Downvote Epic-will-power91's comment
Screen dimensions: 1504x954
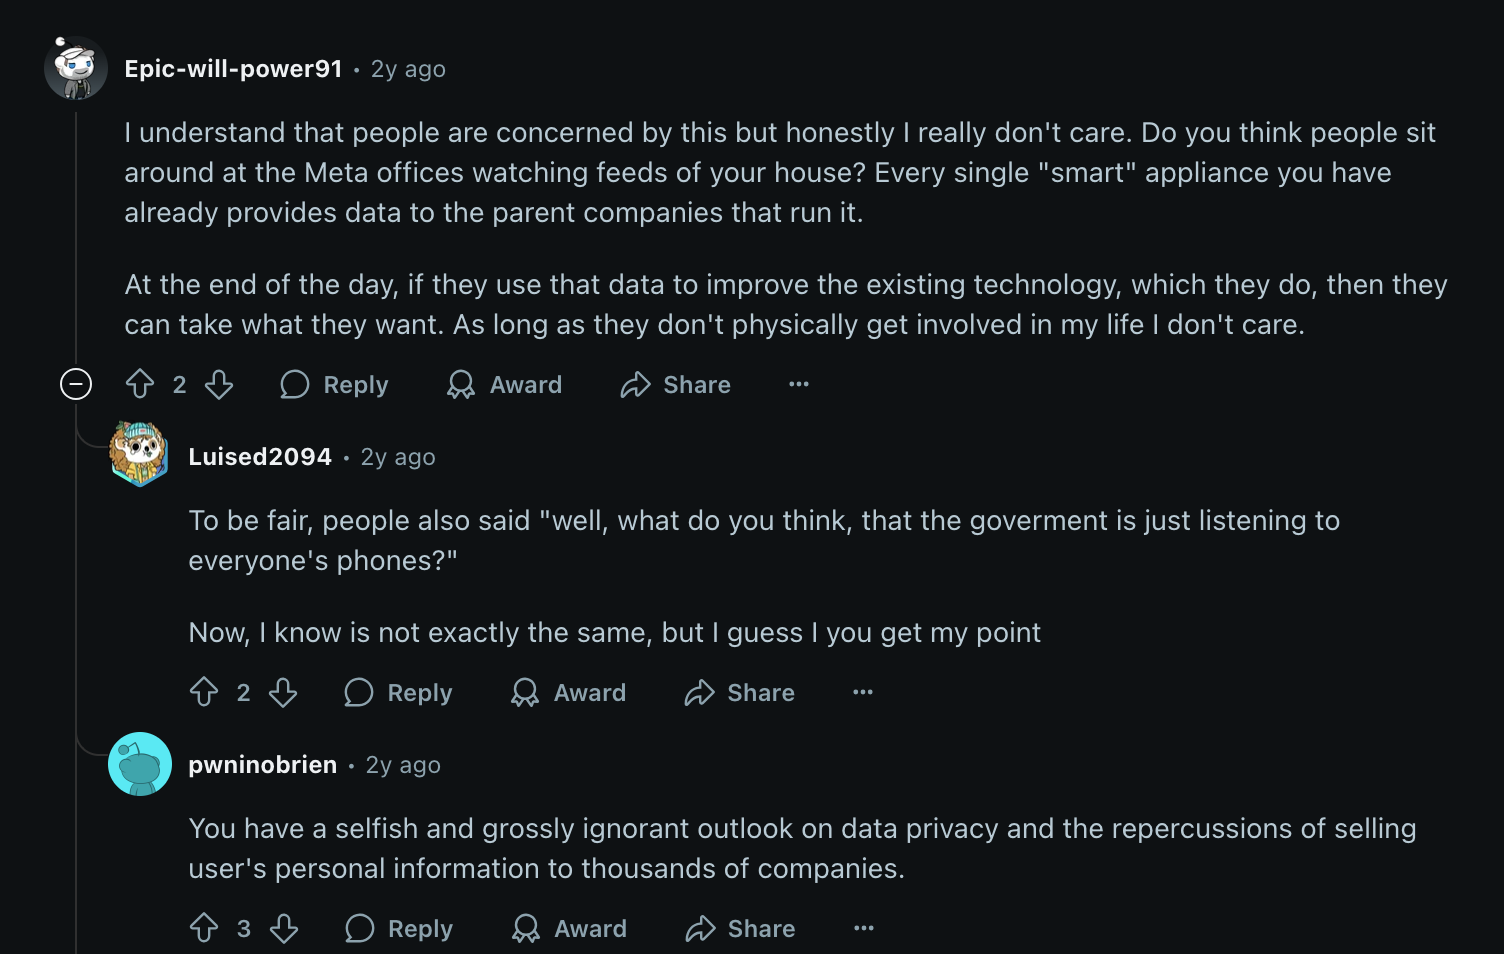coord(219,384)
